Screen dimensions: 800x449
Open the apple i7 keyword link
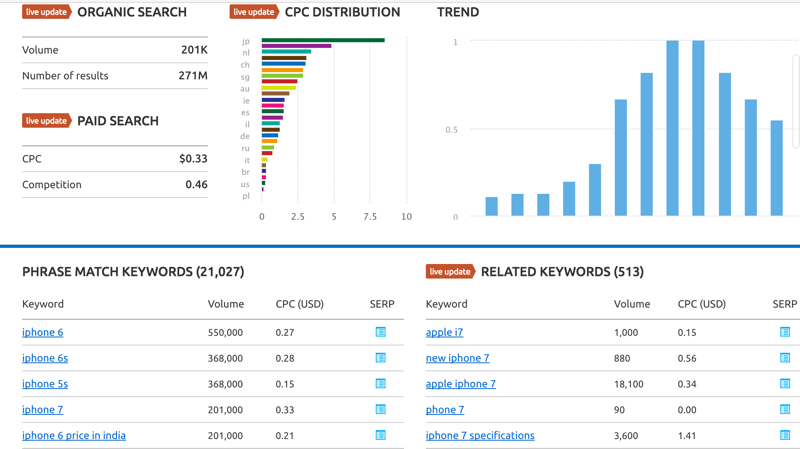coord(444,332)
